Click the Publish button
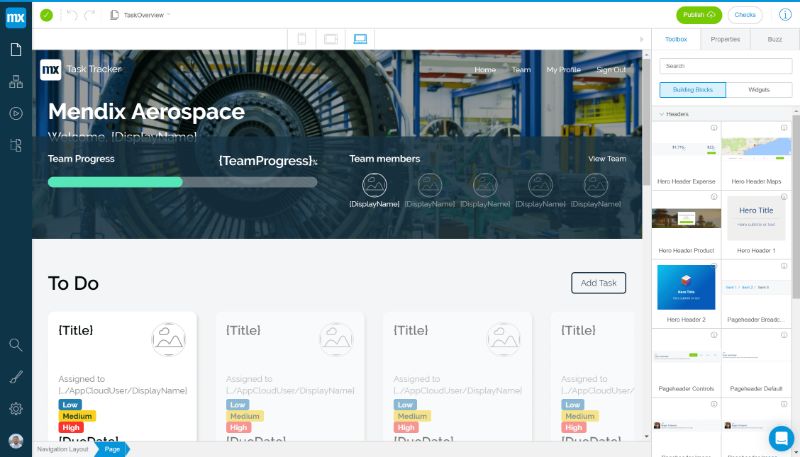This screenshot has width=800, height=457. point(698,15)
